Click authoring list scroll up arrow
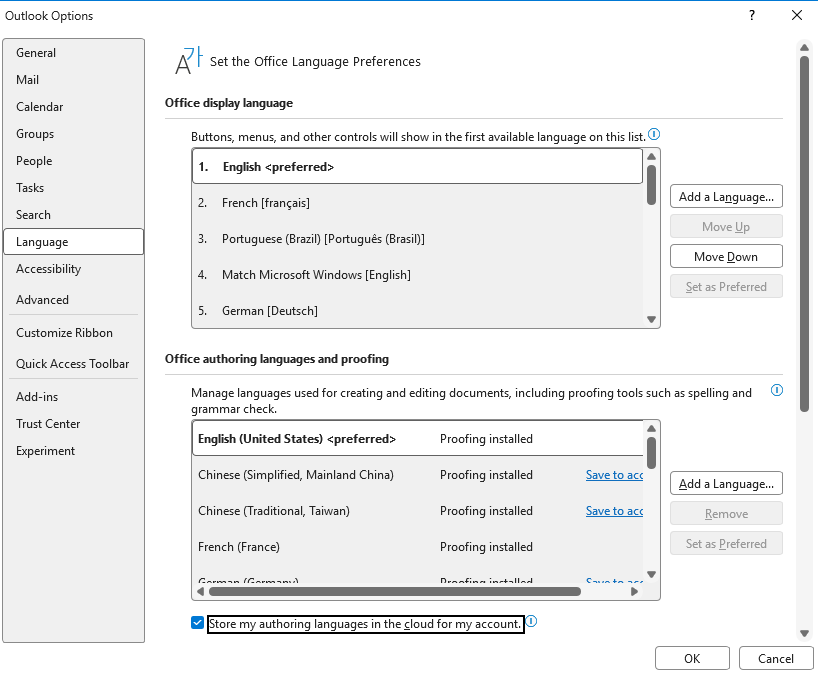 (x=651, y=428)
